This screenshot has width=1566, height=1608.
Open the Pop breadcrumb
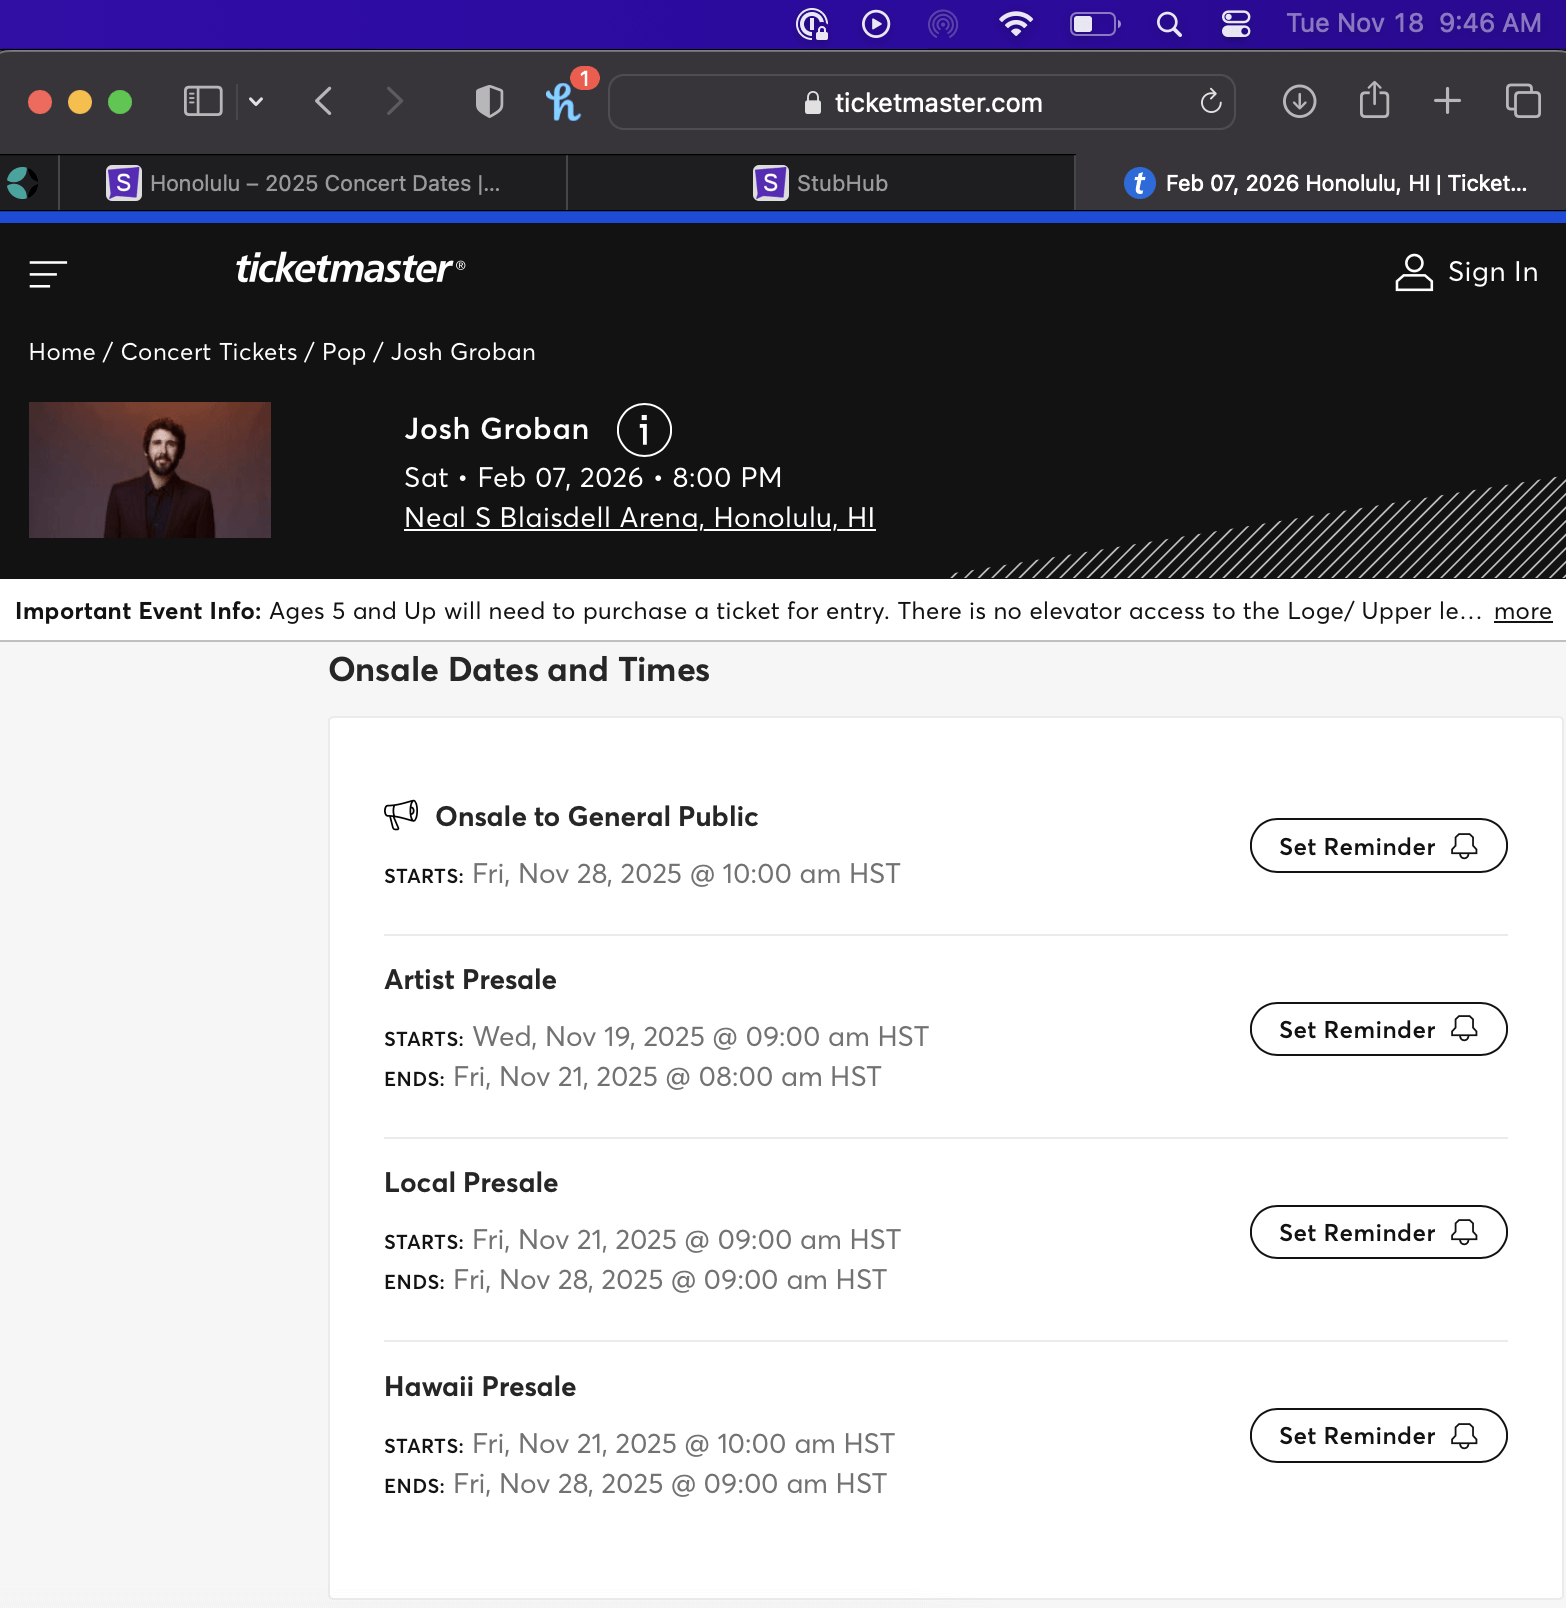(x=344, y=352)
